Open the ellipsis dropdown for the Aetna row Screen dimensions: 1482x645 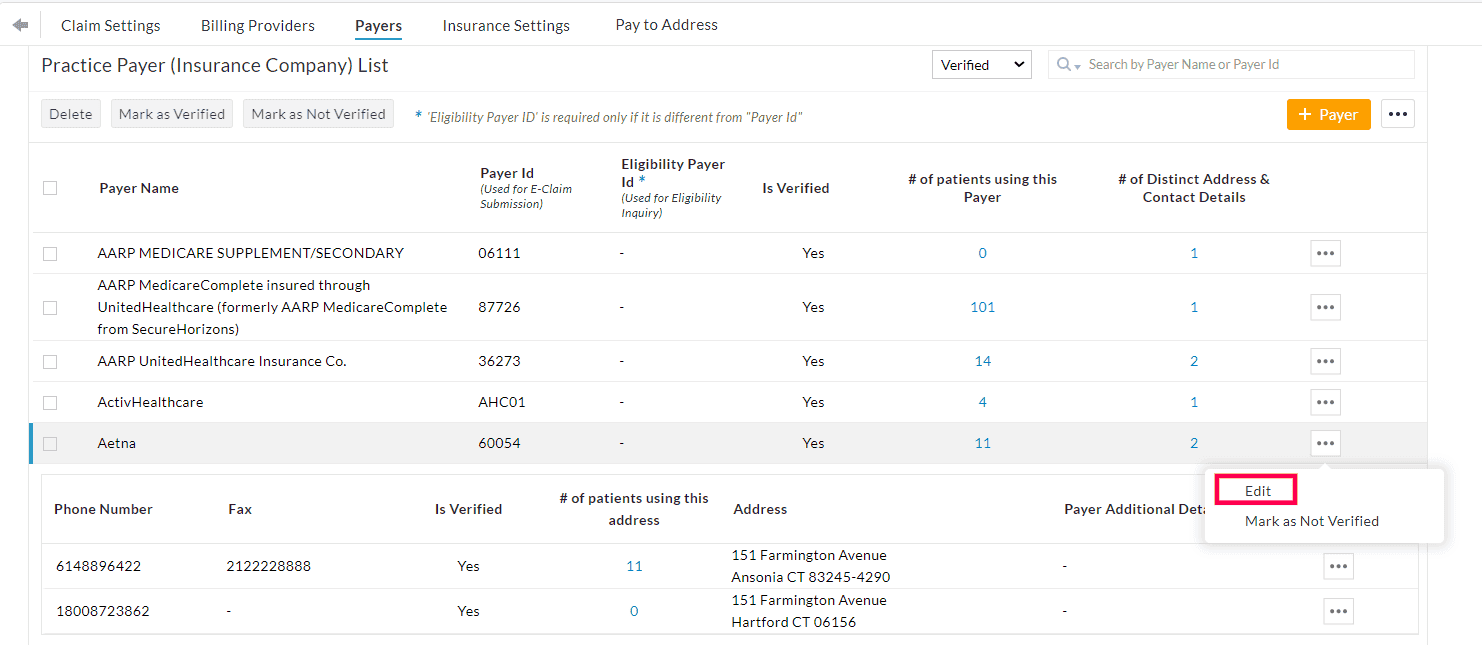click(x=1325, y=443)
